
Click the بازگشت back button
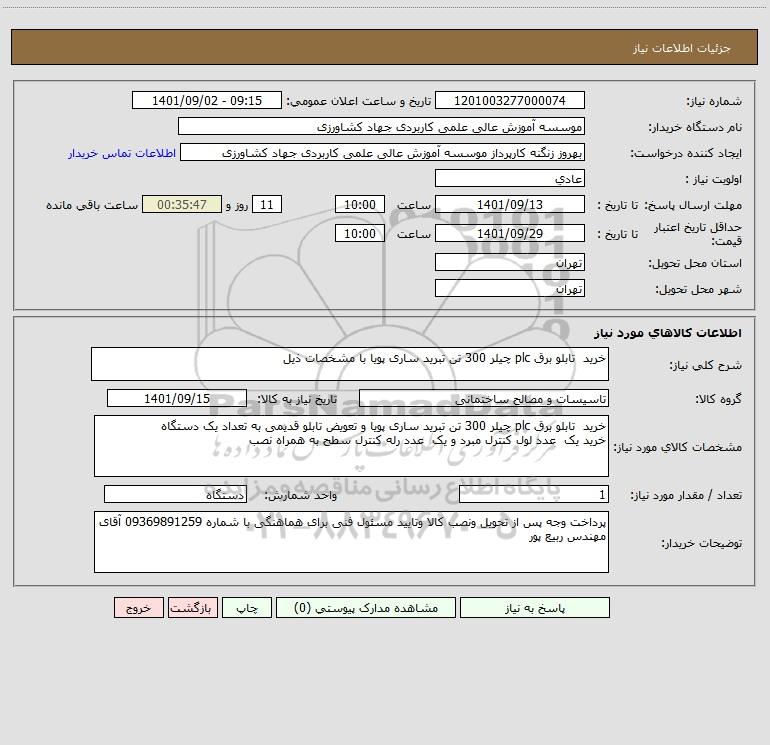[x=192, y=608]
